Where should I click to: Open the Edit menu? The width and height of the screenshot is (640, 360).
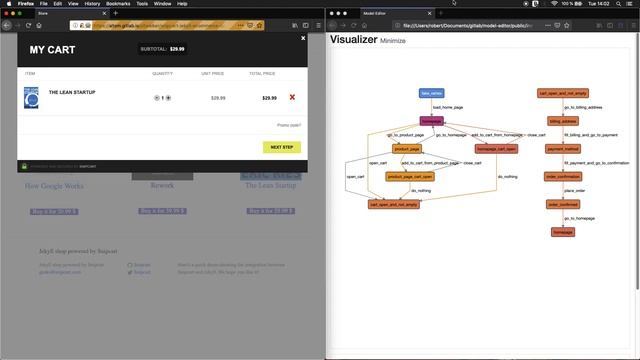click(x=58, y=3)
